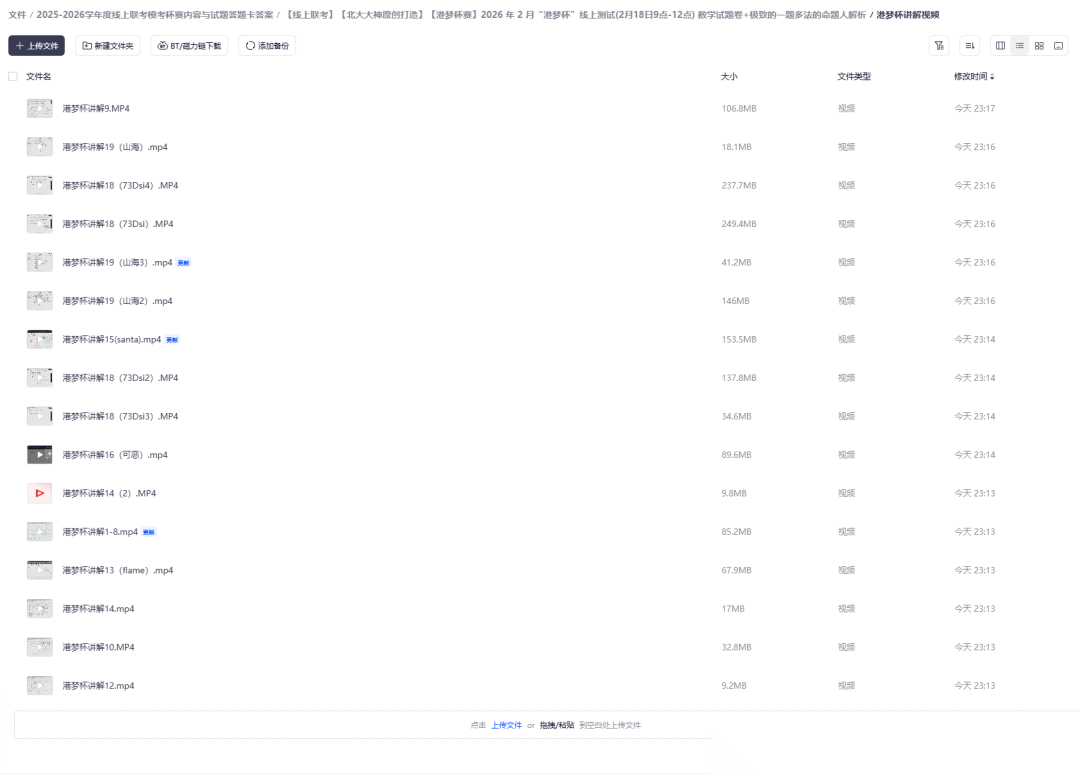The height and width of the screenshot is (776, 1080).
Task: Open the 2025-2026学年度线上联考 breadcrumb folder
Action: pos(154,15)
